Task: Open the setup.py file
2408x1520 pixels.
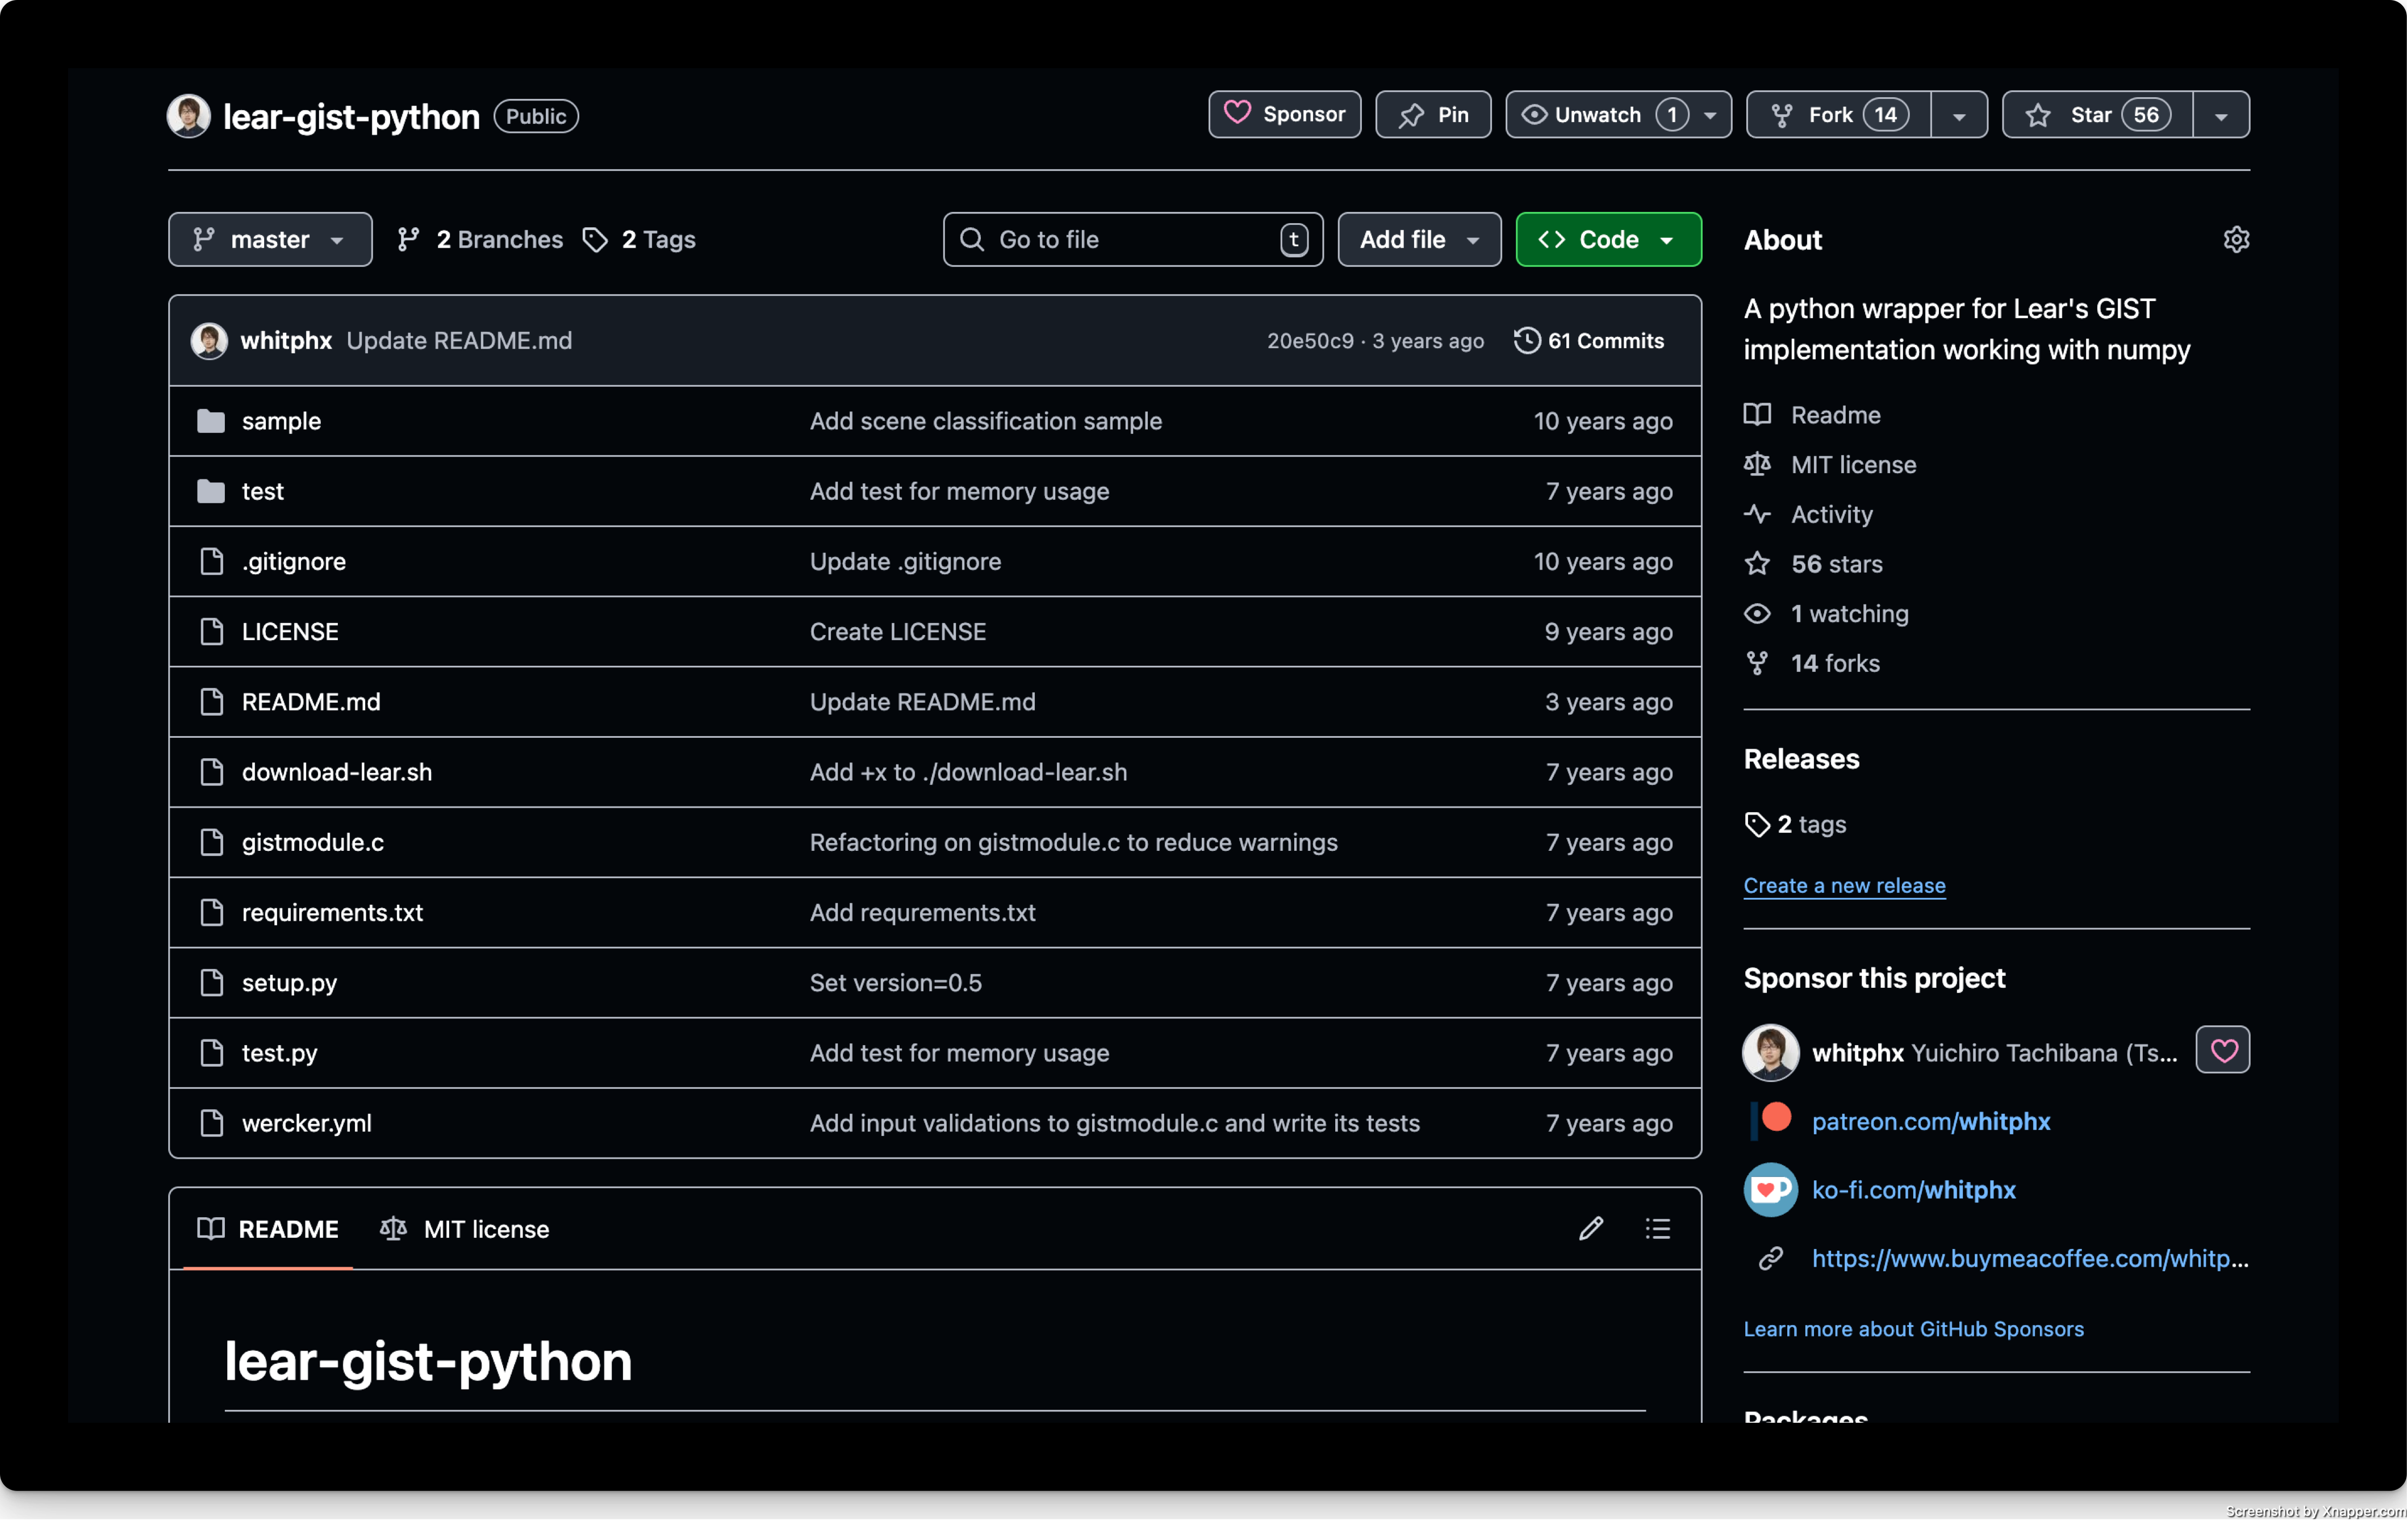Action: click(x=289, y=983)
